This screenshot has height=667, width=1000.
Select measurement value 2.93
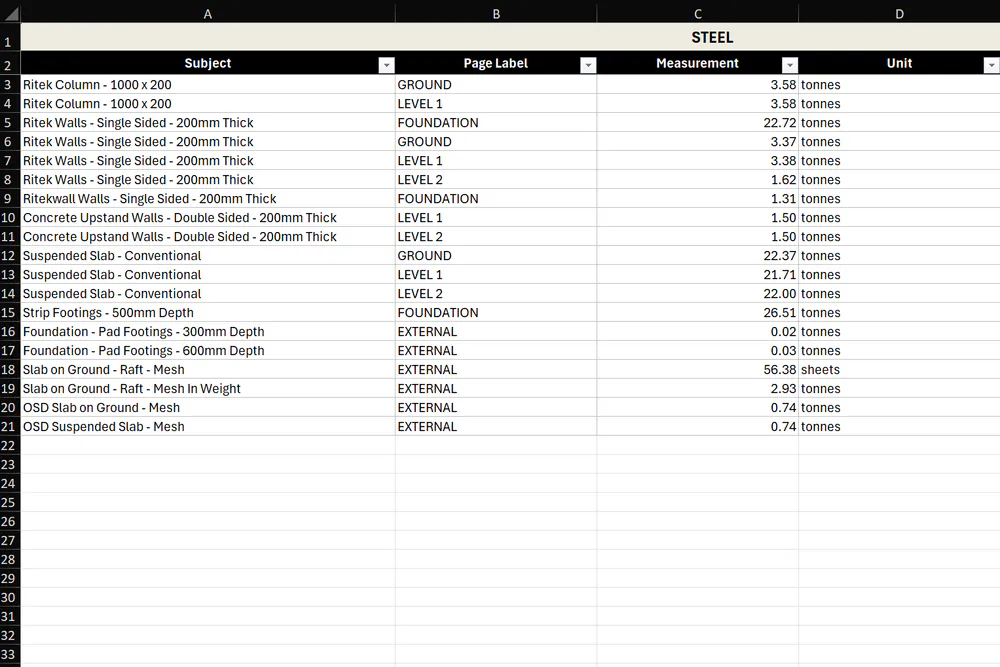click(698, 388)
